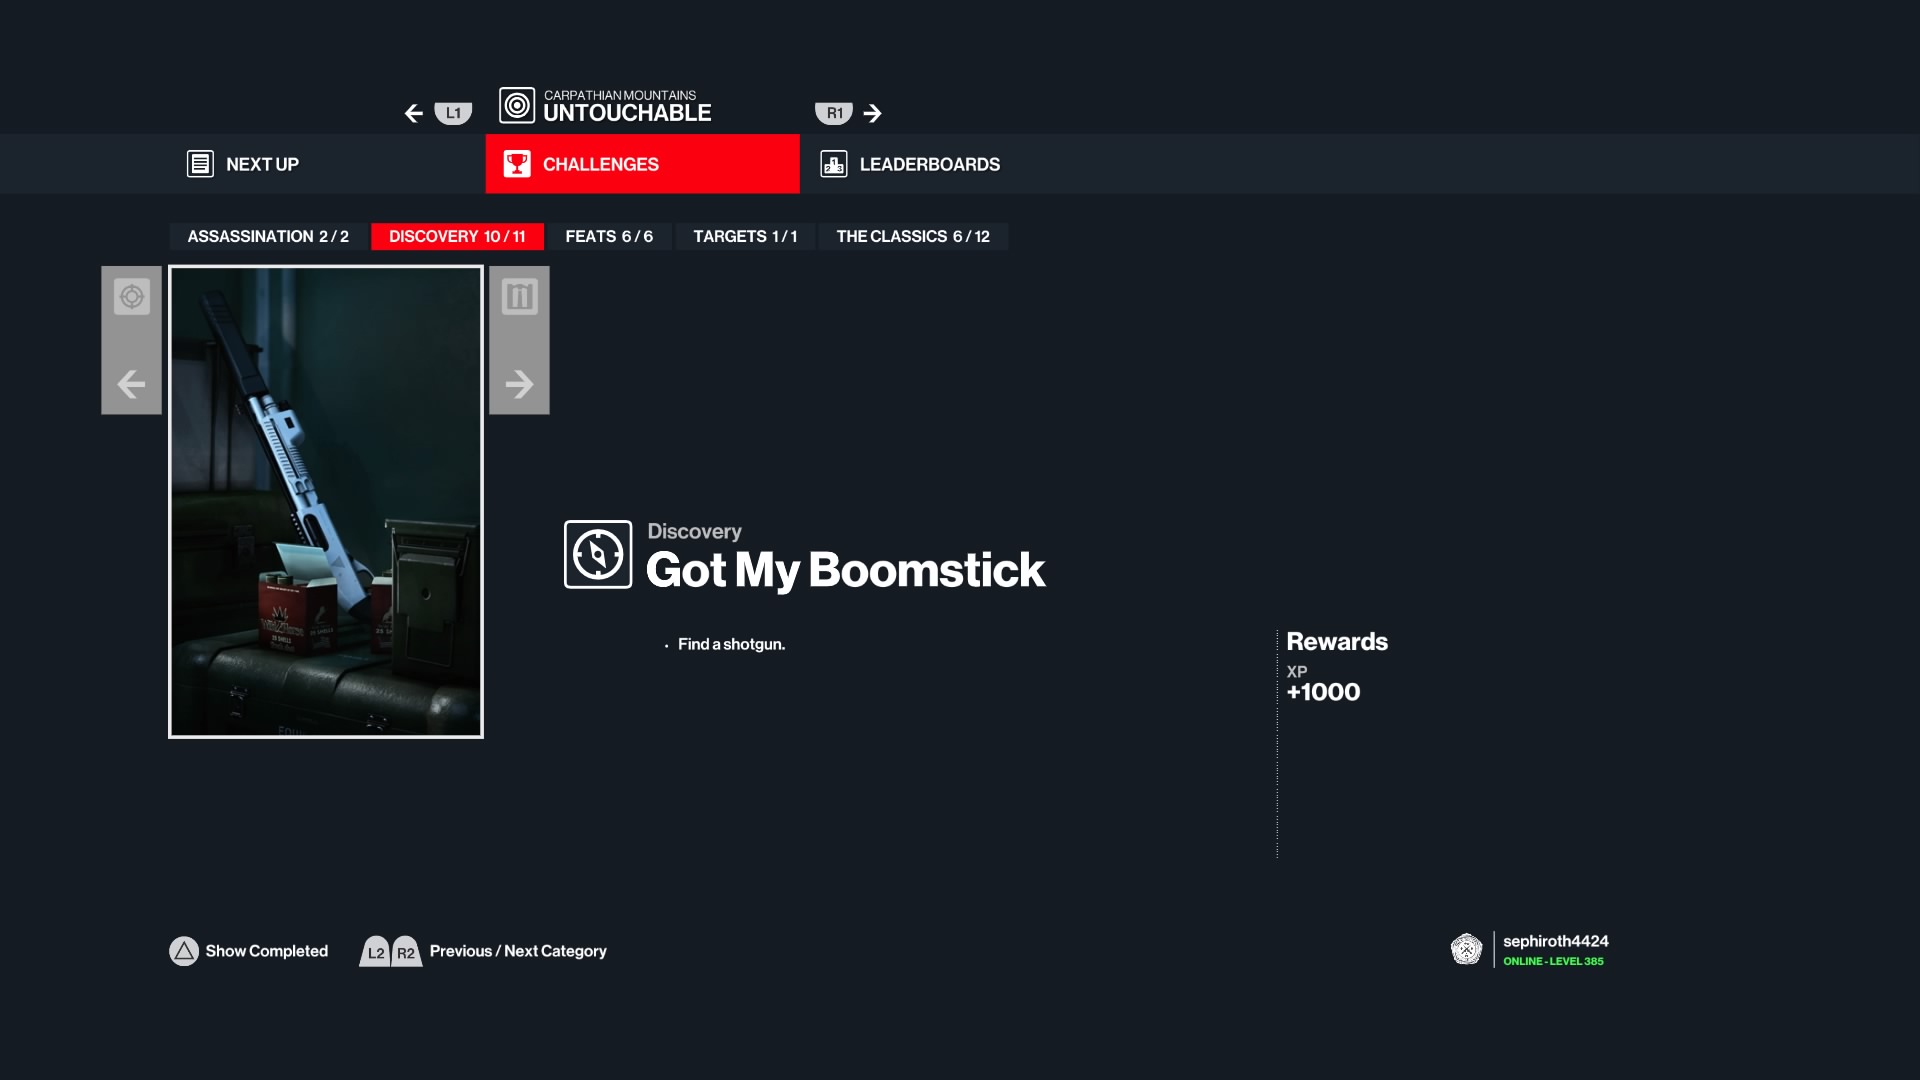1920x1080 pixels.
Task: Click the Discovery compass icon
Action: 598,554
